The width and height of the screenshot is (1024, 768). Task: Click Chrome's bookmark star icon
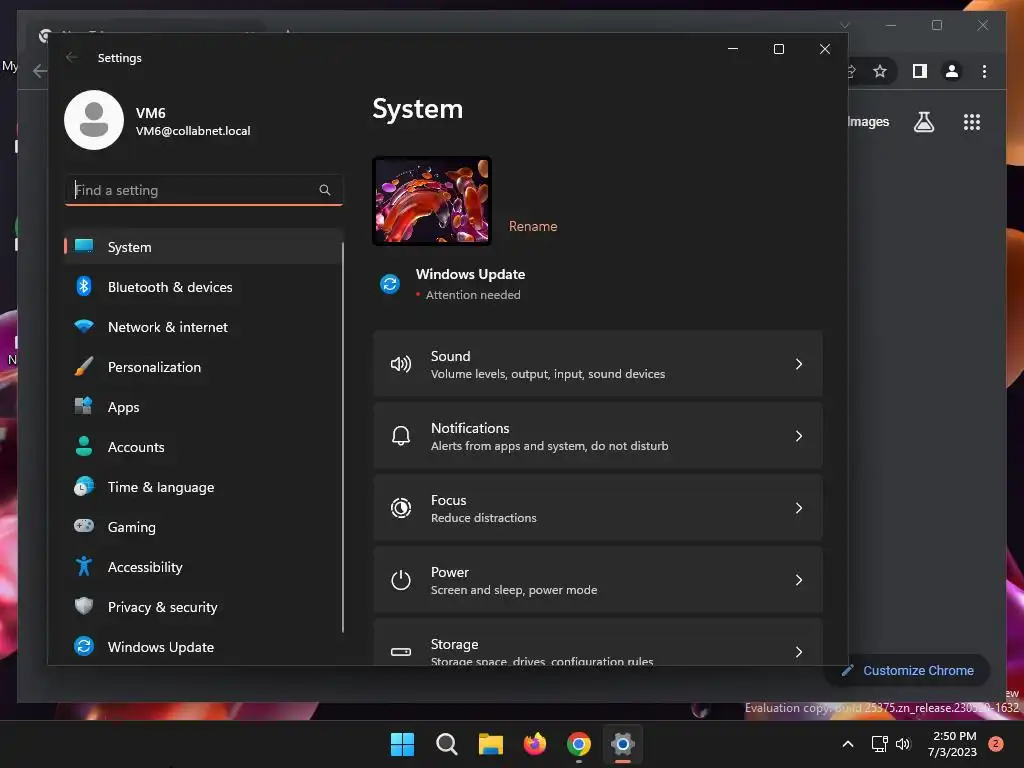click(x=880, y=71)
